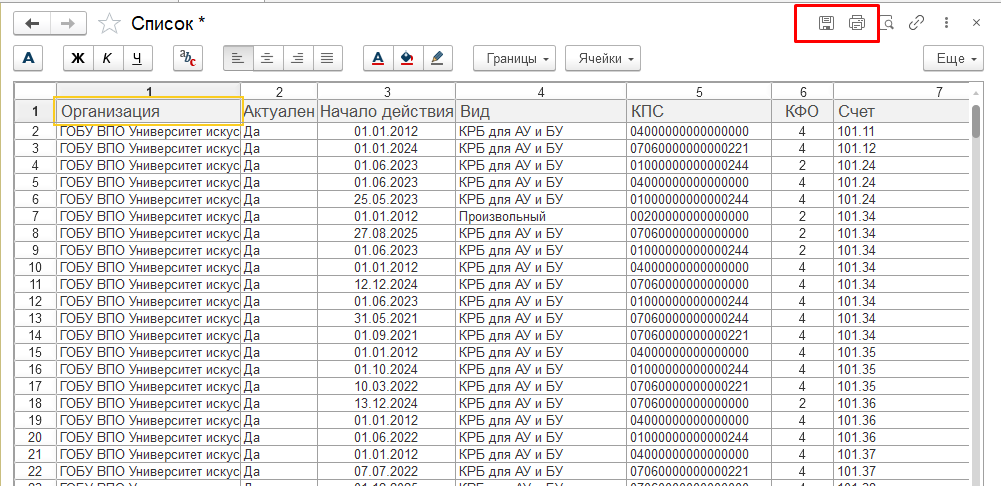Screen dimensions: 1001x486
Task: Click the КПС header cell
Action: (698, 112)
